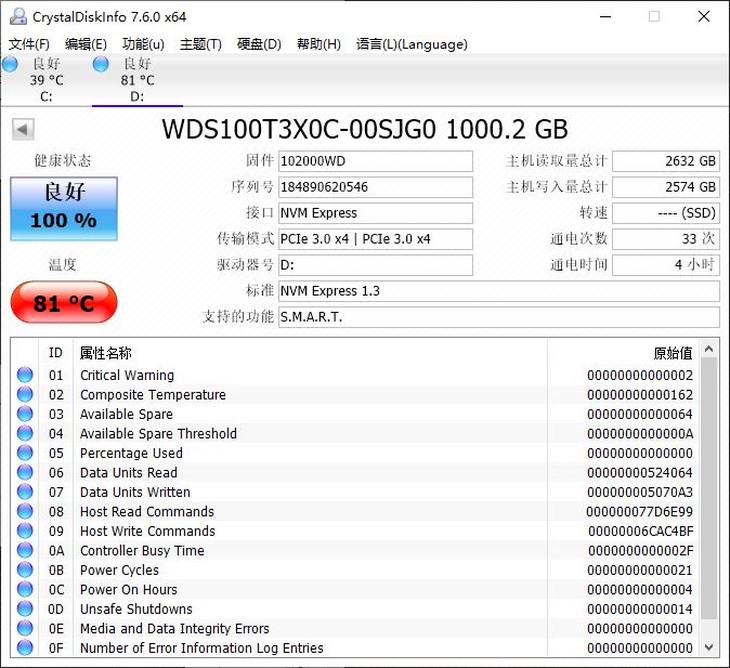This screenshot has height=668, width=730.
Task: Click the ID column header
Action: click(x=55, y=353)
